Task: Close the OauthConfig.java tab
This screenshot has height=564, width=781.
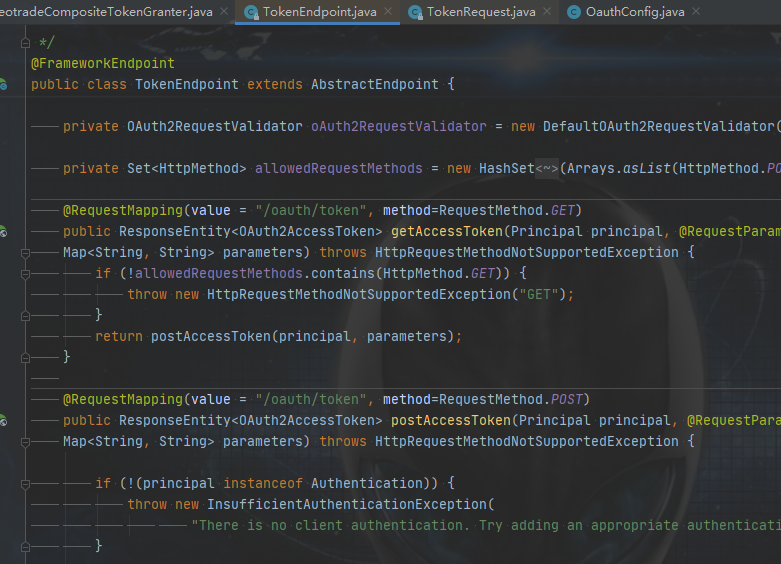Action: click(696, 11)
